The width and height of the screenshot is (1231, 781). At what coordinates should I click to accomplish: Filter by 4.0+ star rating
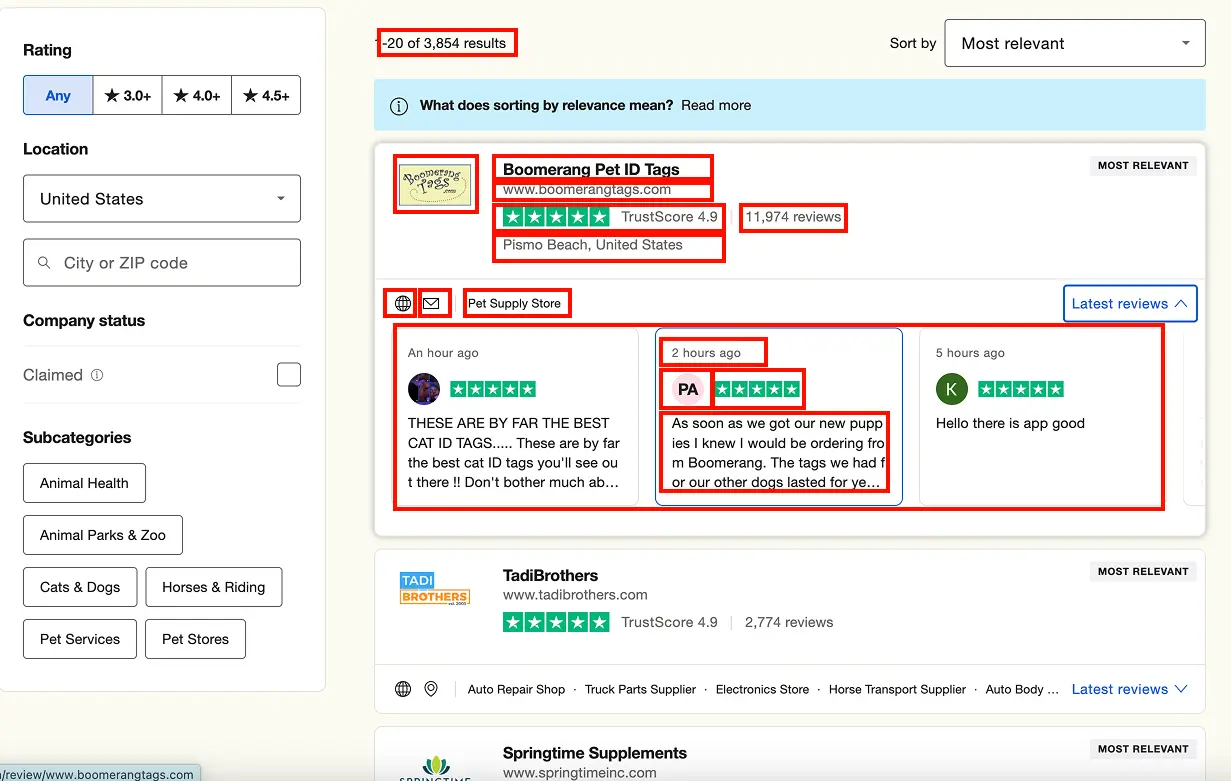tap(197, 96)
